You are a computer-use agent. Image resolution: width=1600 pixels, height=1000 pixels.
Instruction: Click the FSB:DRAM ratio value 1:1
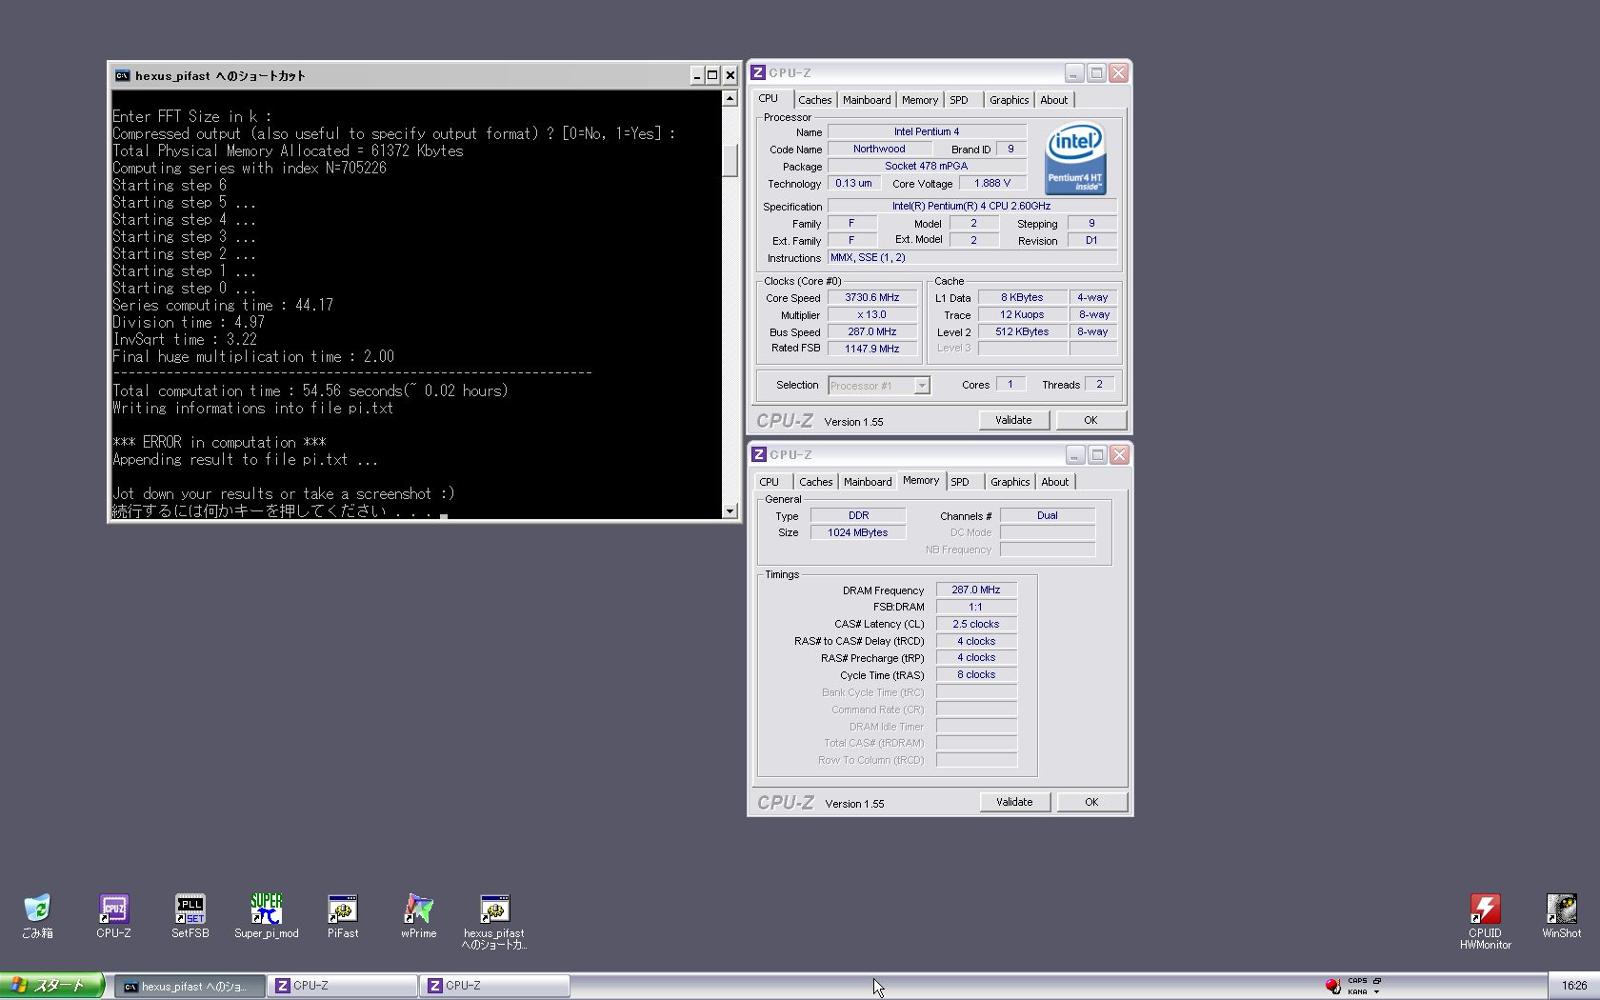976,607
